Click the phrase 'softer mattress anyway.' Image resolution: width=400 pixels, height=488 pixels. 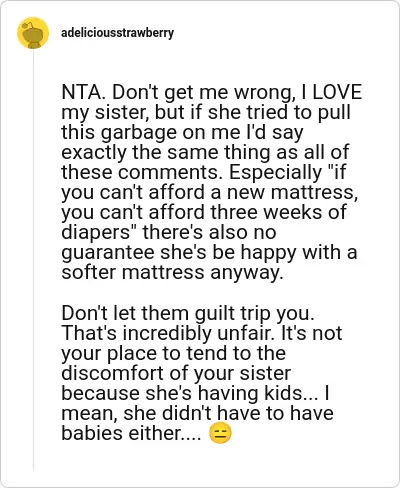coord(172,272)
